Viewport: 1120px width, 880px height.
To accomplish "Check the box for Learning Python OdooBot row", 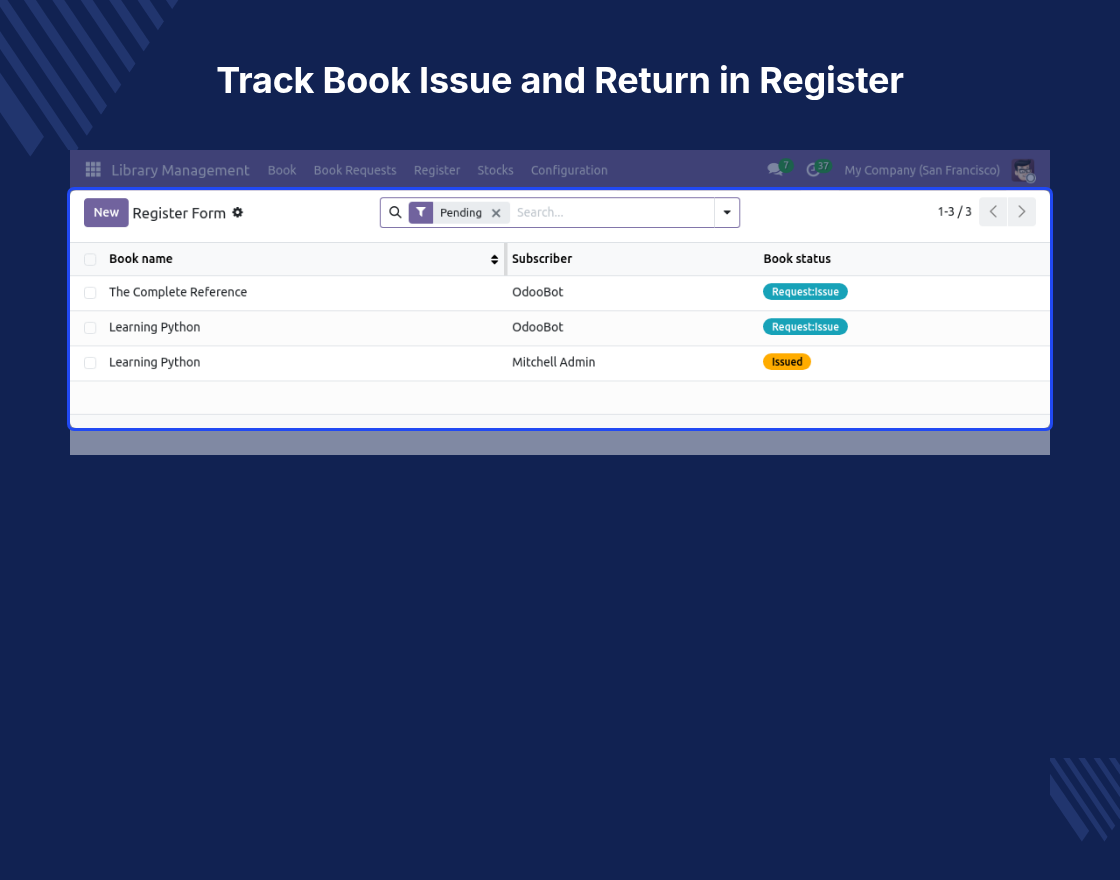I will (90, 328).
